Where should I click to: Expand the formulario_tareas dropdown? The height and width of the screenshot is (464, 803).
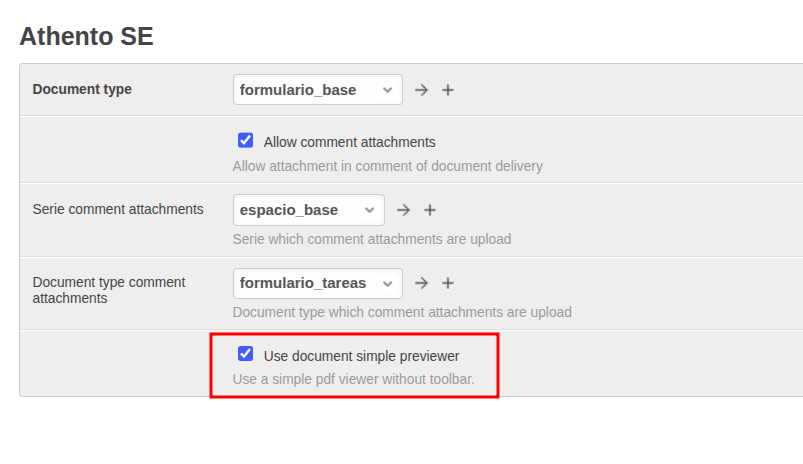(317, 283)
